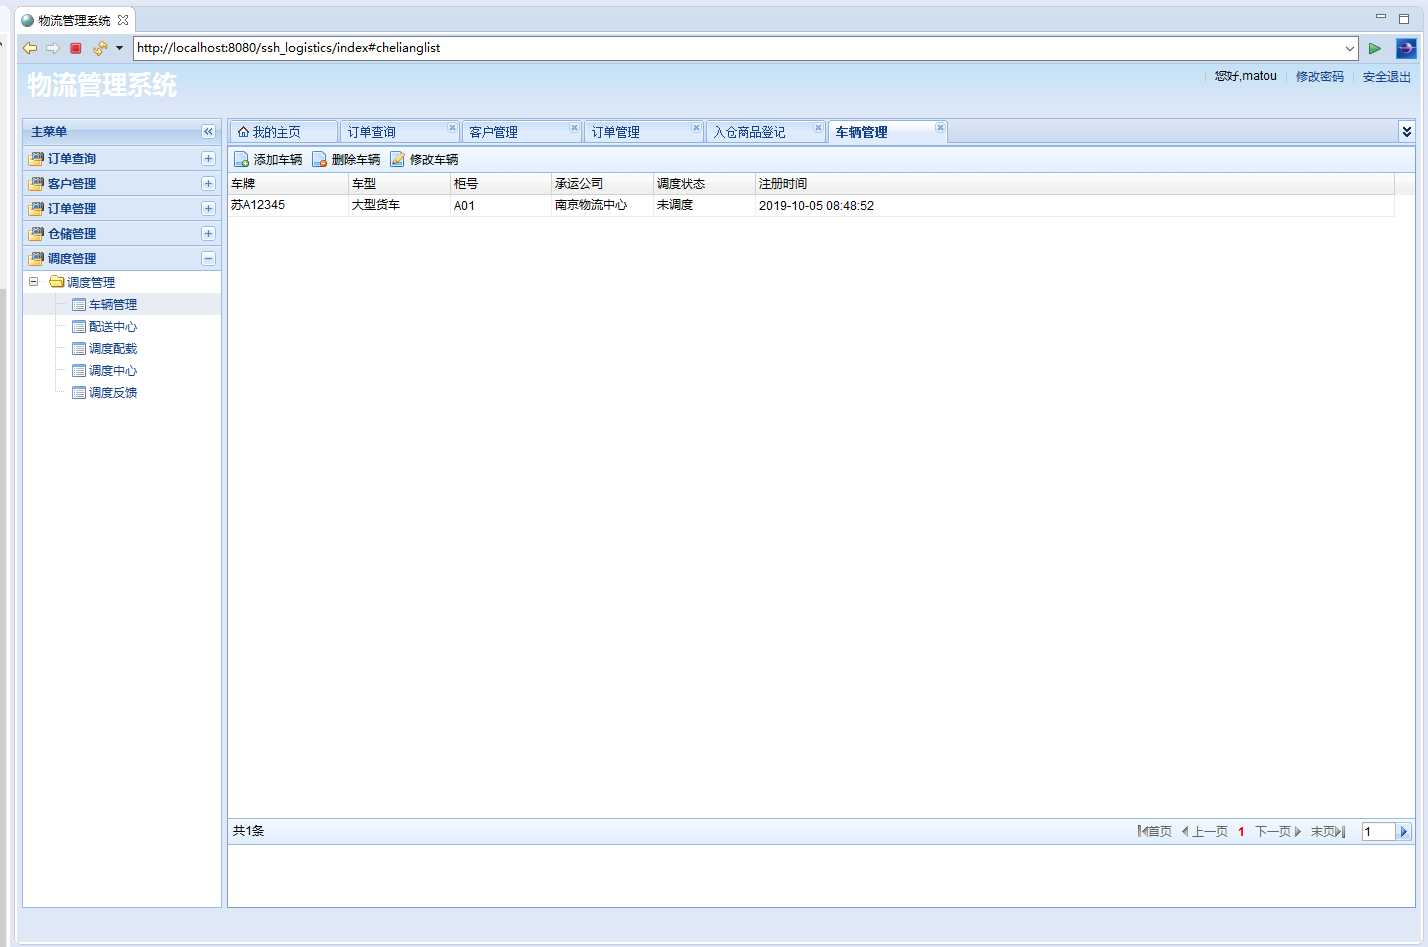
Task: Collapse the 调度管理 accordion section
Action: pos(208,259)
